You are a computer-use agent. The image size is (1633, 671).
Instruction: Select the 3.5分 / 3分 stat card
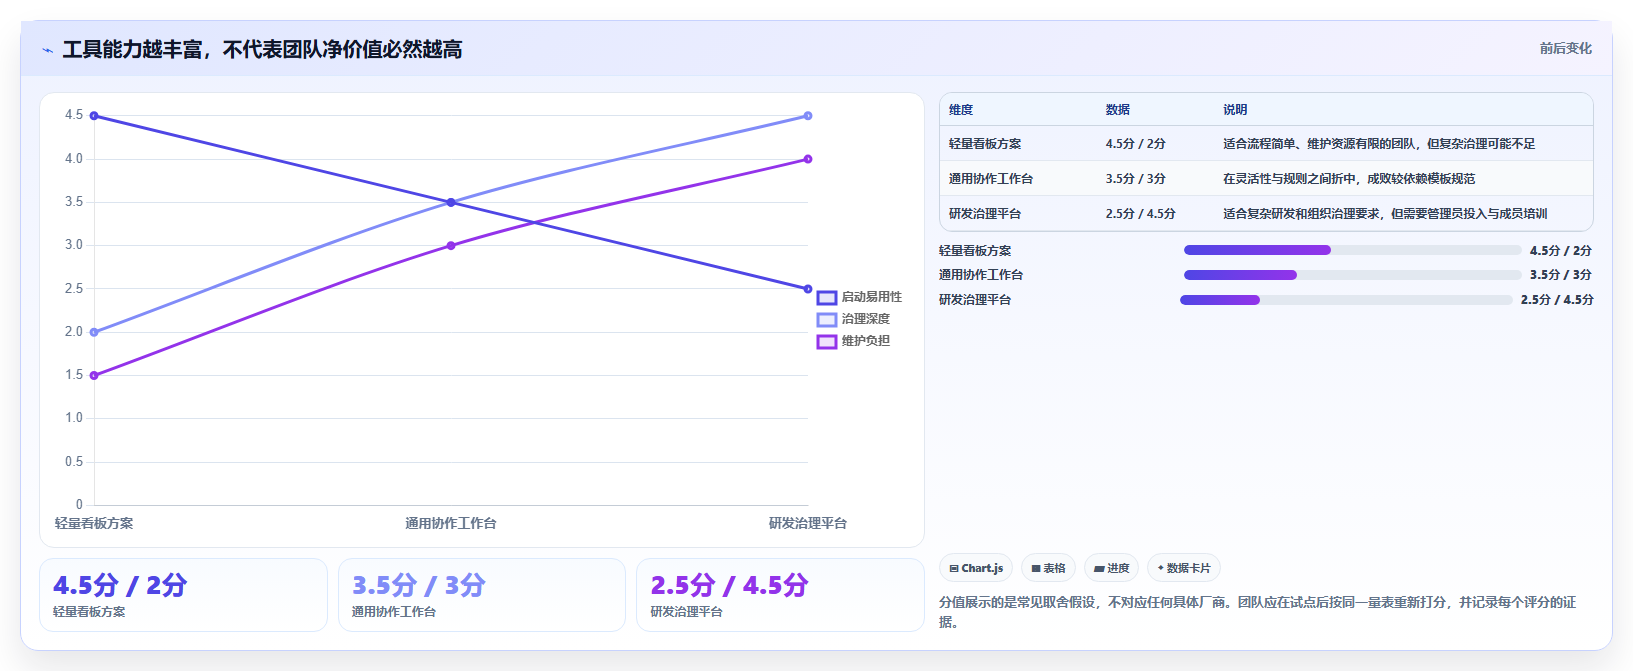tap(482, 595)
